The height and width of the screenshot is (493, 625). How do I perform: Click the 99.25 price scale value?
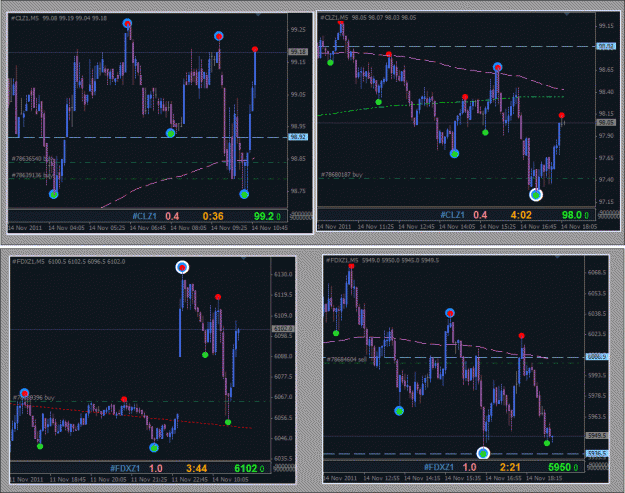(298, 30)
